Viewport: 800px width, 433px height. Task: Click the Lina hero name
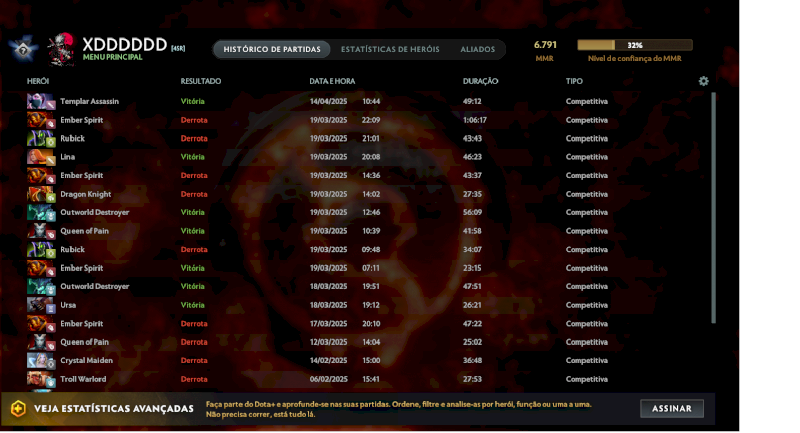tap(67, 157)
